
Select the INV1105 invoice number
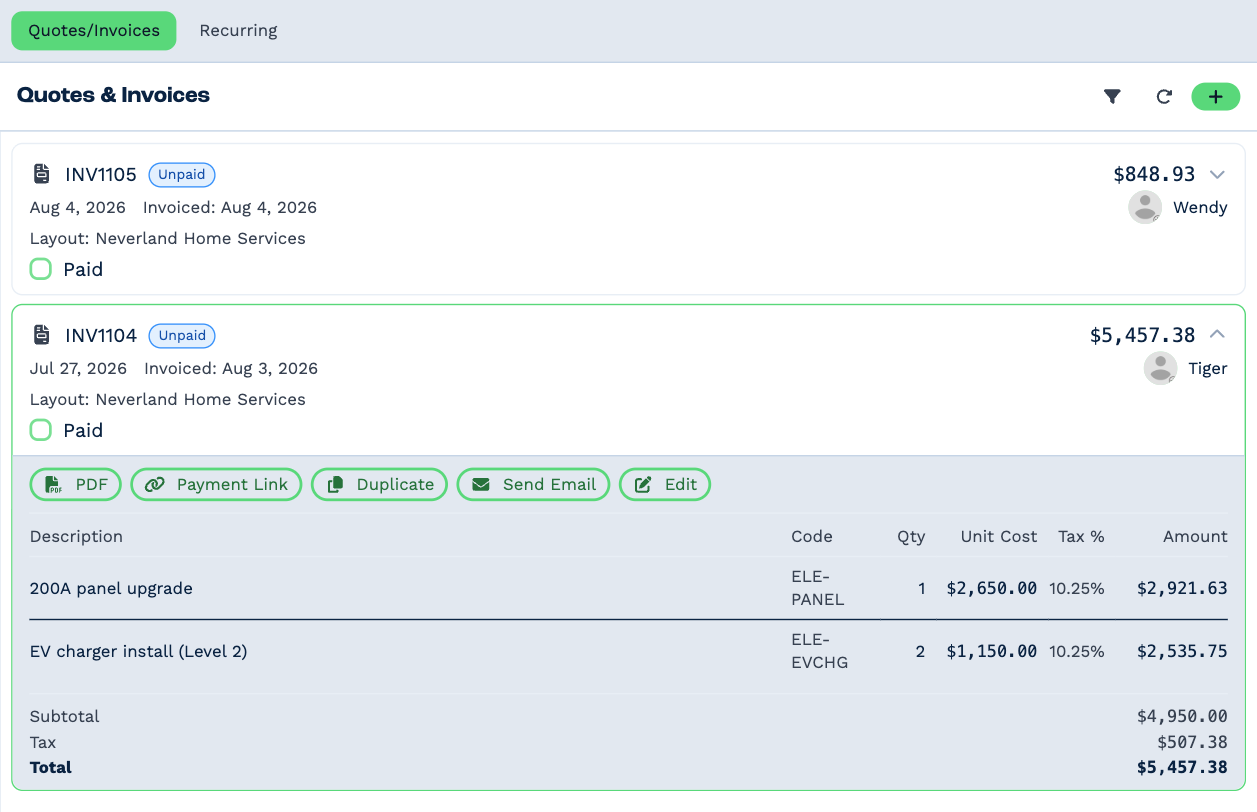tap(101, 175)
